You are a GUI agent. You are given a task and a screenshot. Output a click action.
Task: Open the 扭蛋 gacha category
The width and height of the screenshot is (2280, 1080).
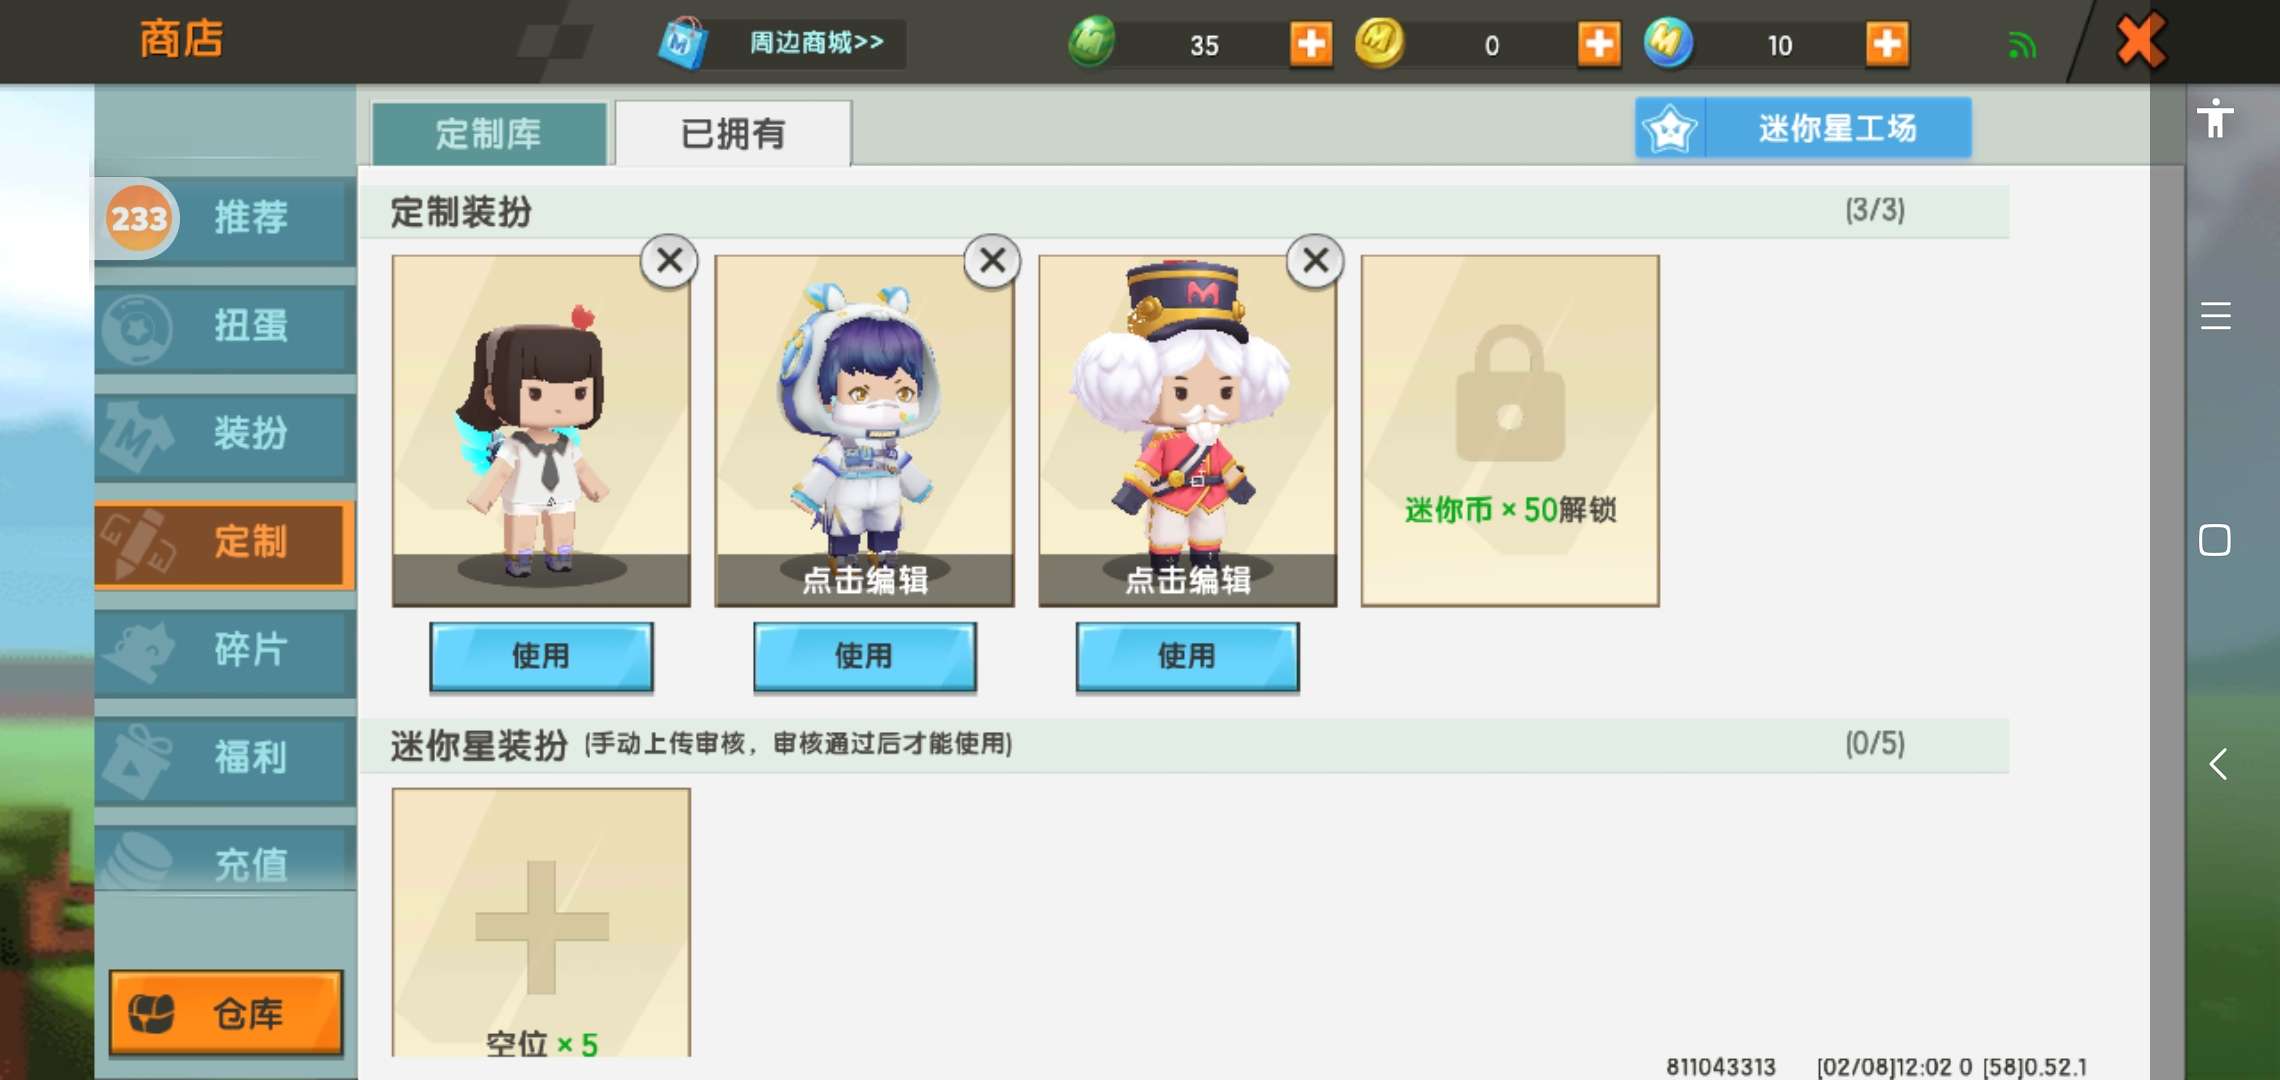(225, 326)
